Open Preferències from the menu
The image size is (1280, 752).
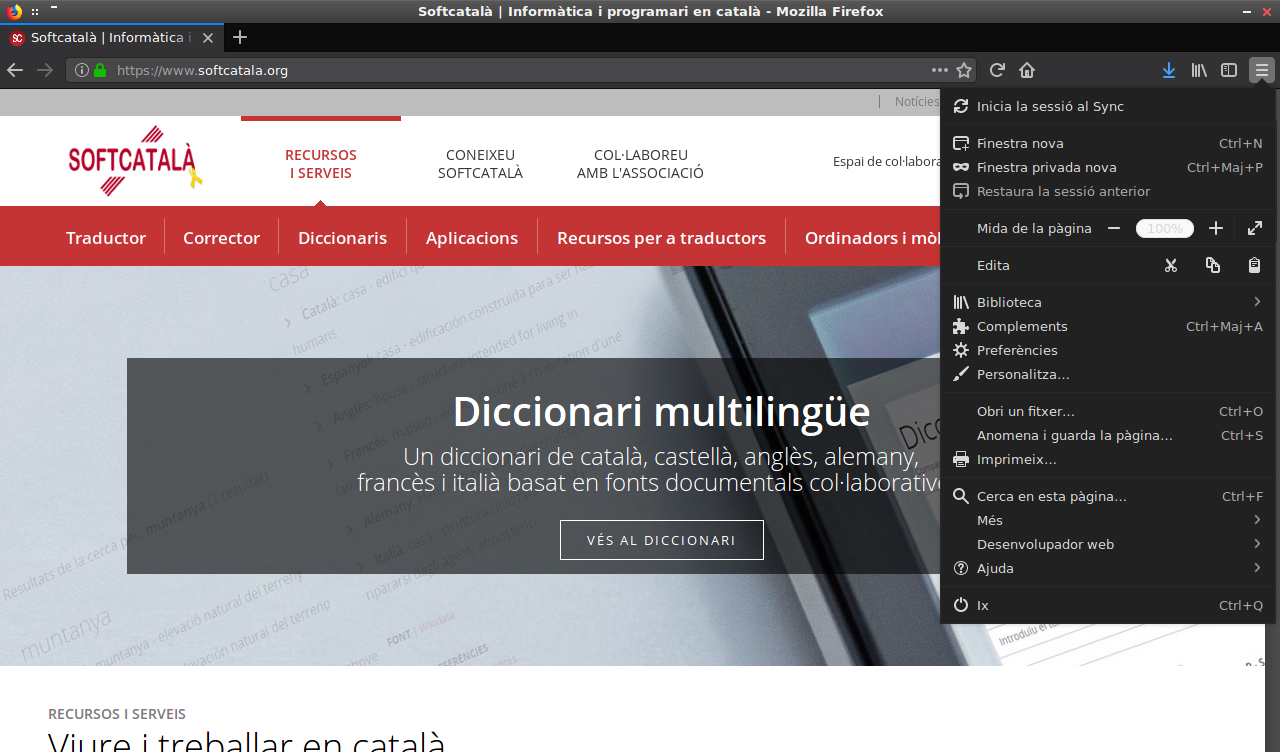(x=1017, y=350)
